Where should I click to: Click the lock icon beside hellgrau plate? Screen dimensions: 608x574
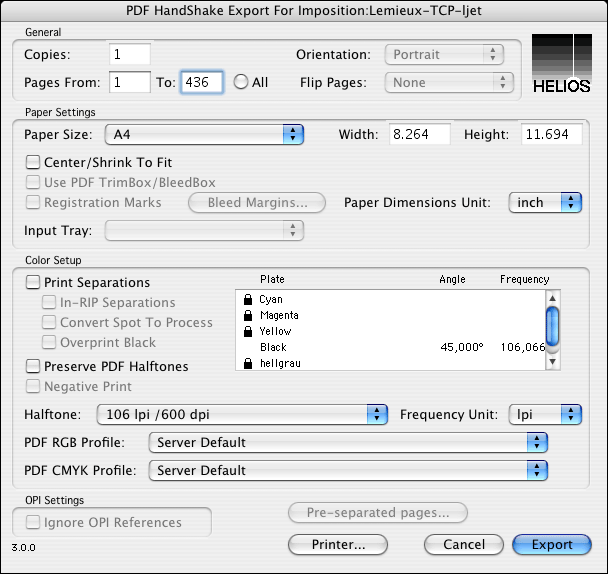tap(248, 363)
